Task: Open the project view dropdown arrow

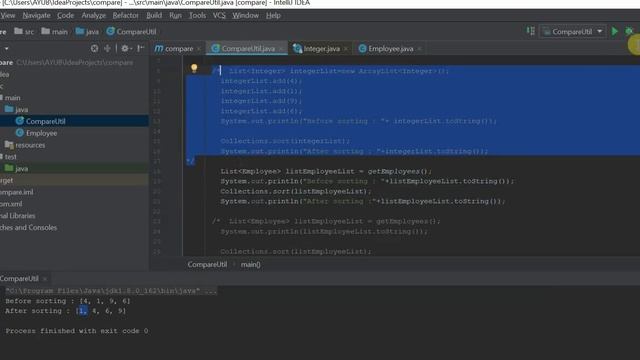Action: click(7, 49)
